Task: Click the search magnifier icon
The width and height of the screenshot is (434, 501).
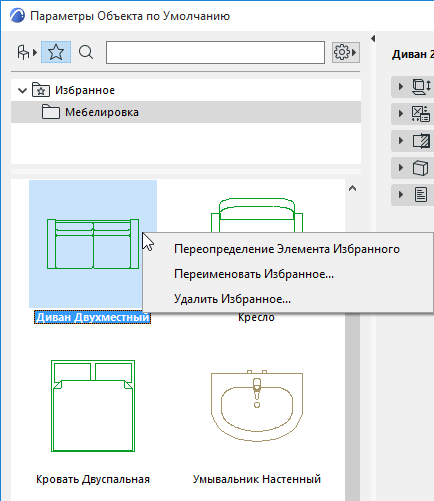Action: 86,52
